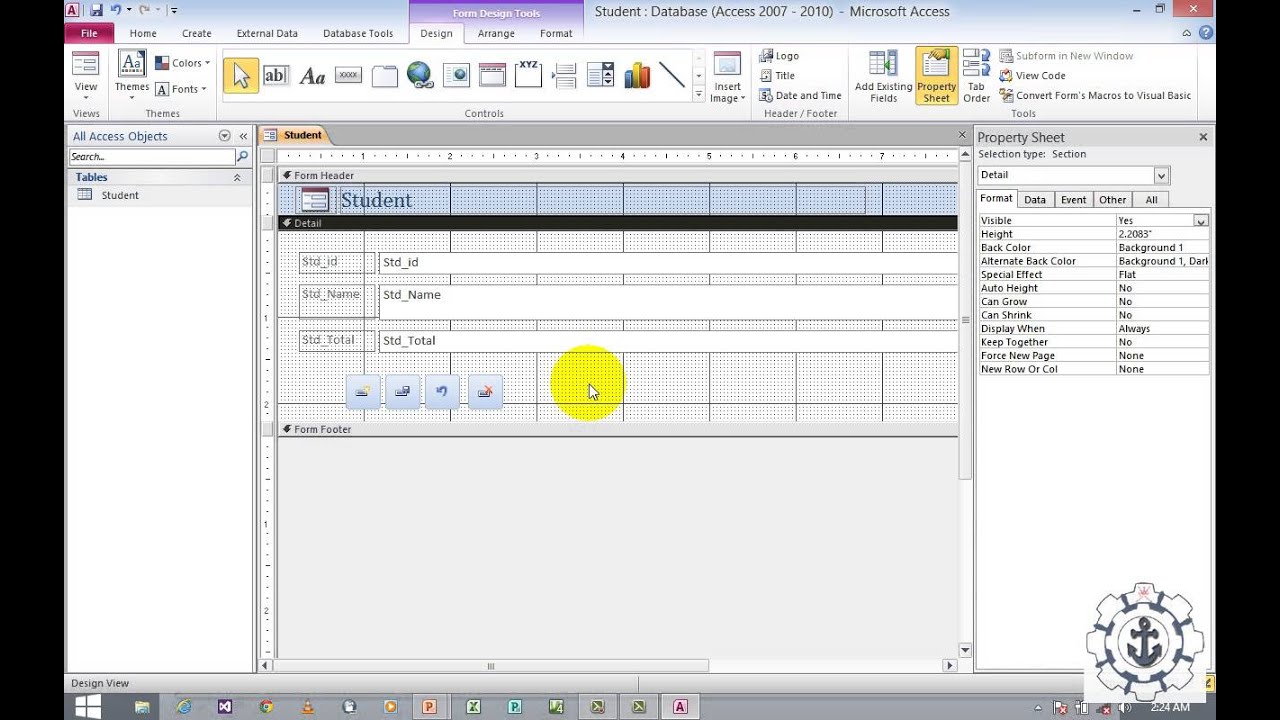The image size is (1280, 720).
Task: Click the navigation pane Search box
Action: (152, 157)
